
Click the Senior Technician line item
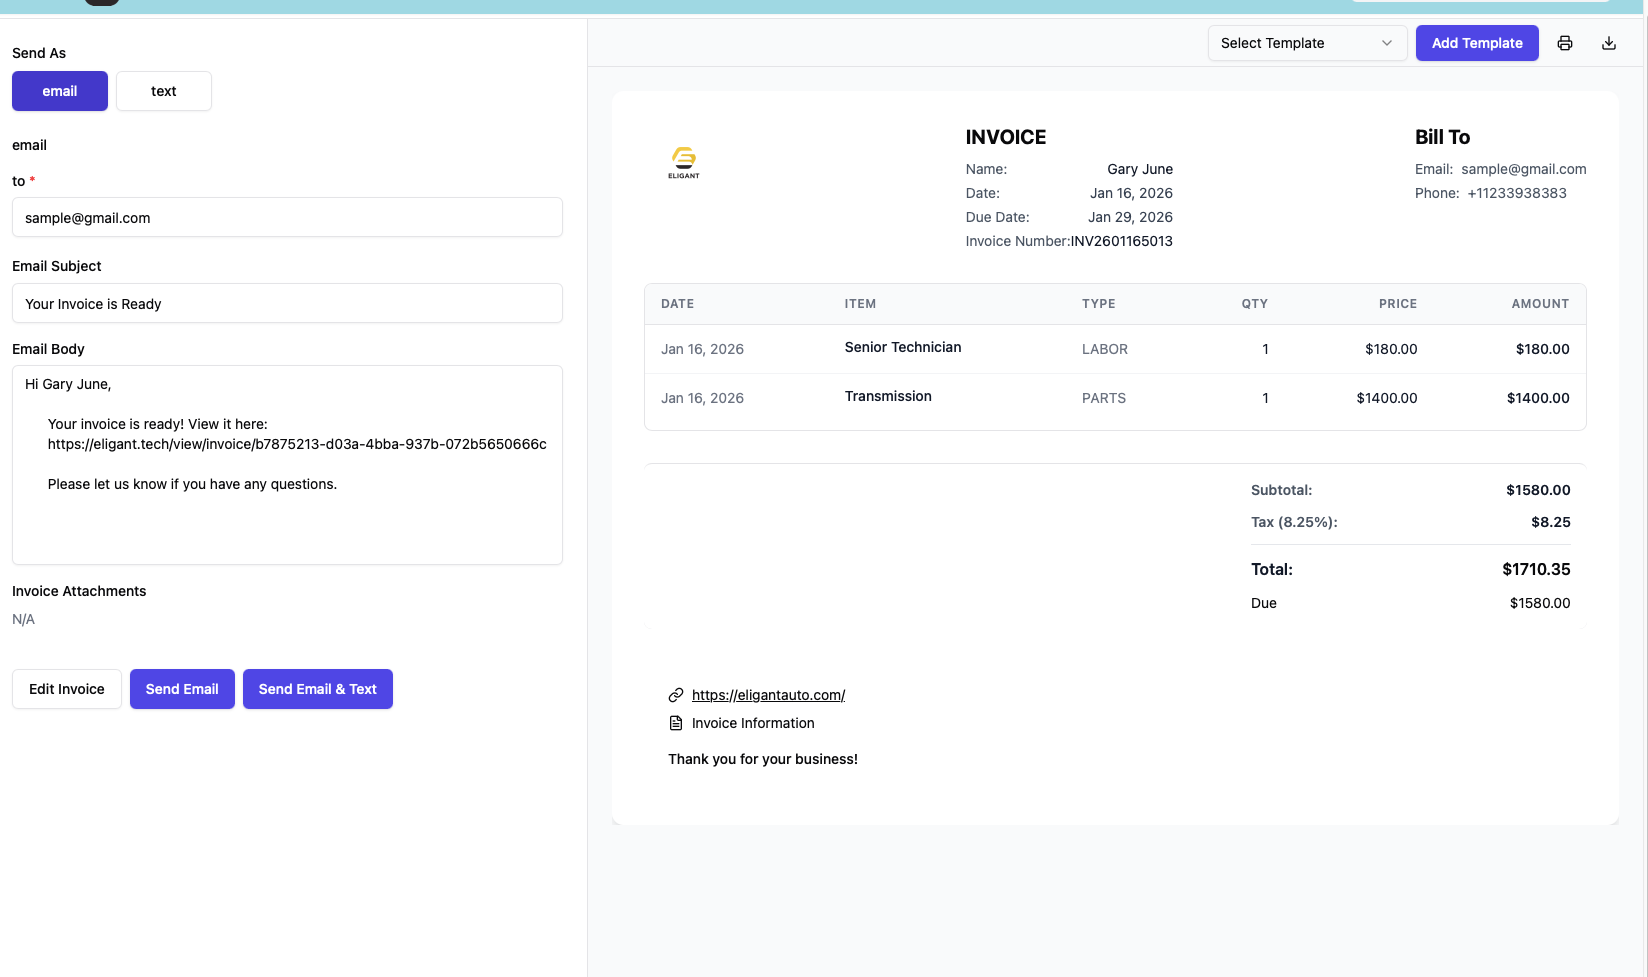902,347
